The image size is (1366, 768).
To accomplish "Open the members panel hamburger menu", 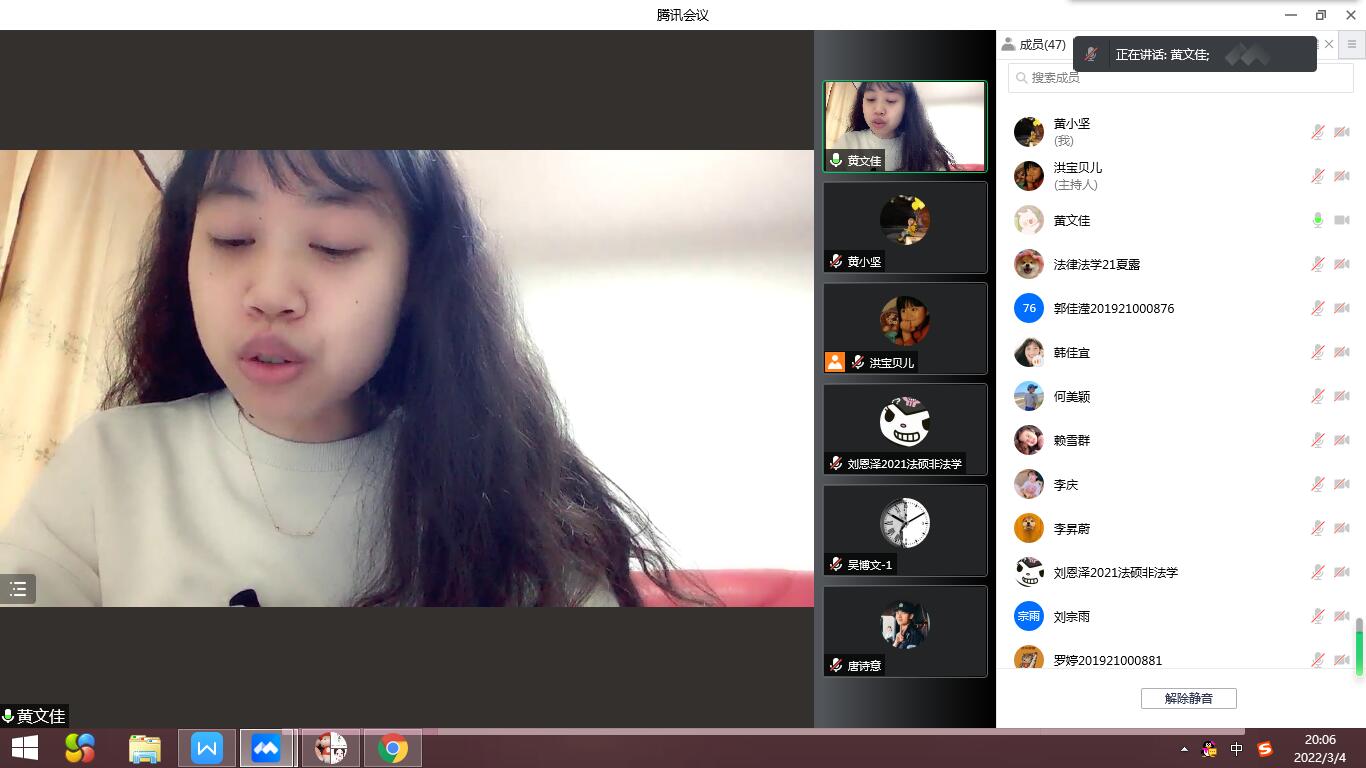I will point(1352,44).
